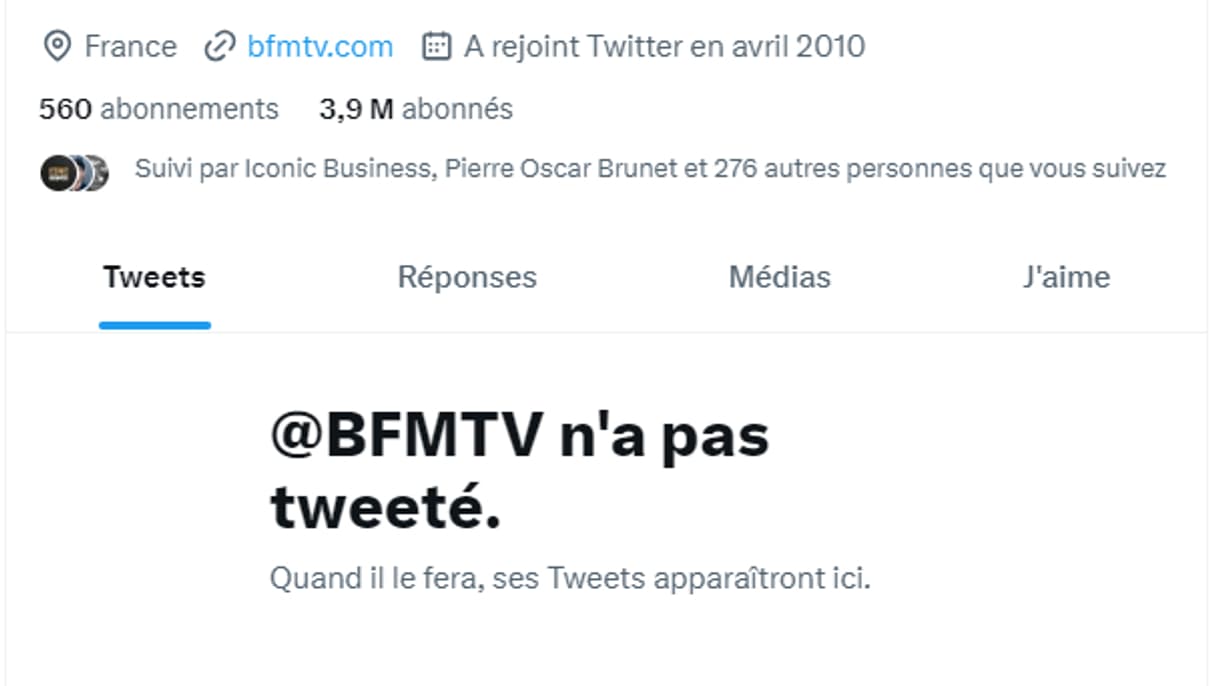Viewport: 1220px width, 686px height.
Task: Click the France location text
Action: 131,45
